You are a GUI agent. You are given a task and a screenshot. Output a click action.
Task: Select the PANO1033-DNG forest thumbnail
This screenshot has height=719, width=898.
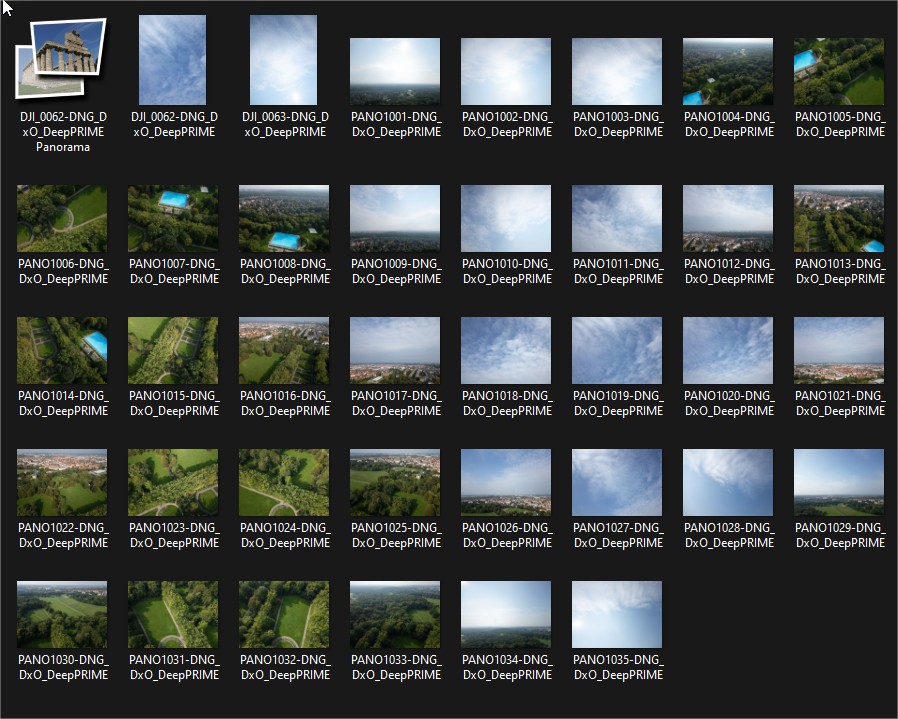tap(395, 614)
